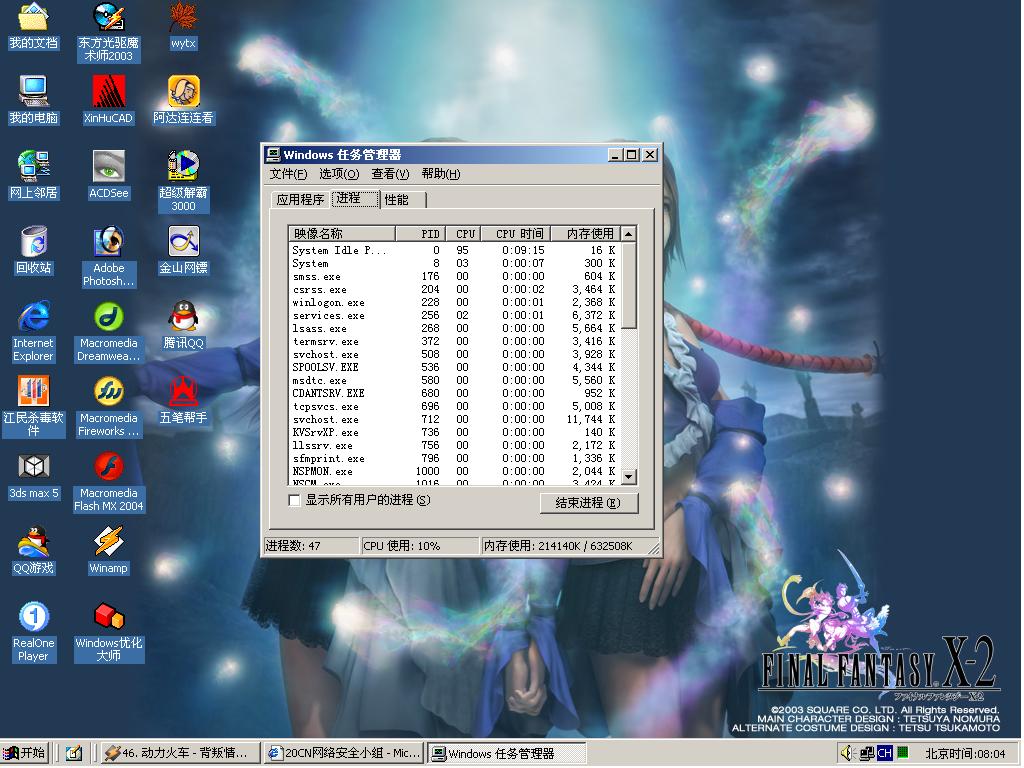Image resolution: width=1024 pixels, height=768 pixels.
Task: Select the System Idle Process row
Action: click(x=455, y=250)
